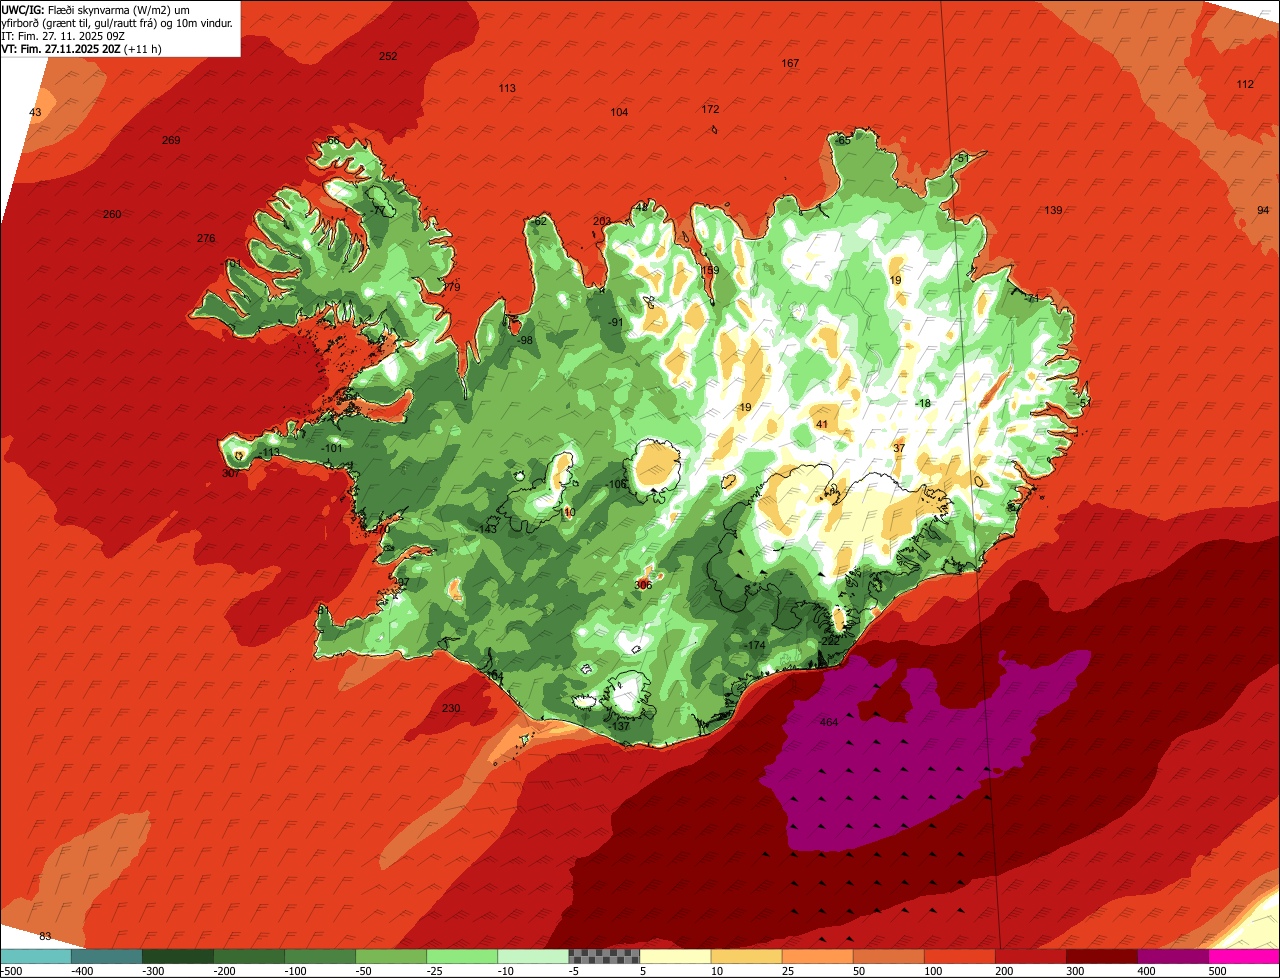Click the 159 value in the northern fjord
This screenshot has width=1280, height=978.
[710, 270]
